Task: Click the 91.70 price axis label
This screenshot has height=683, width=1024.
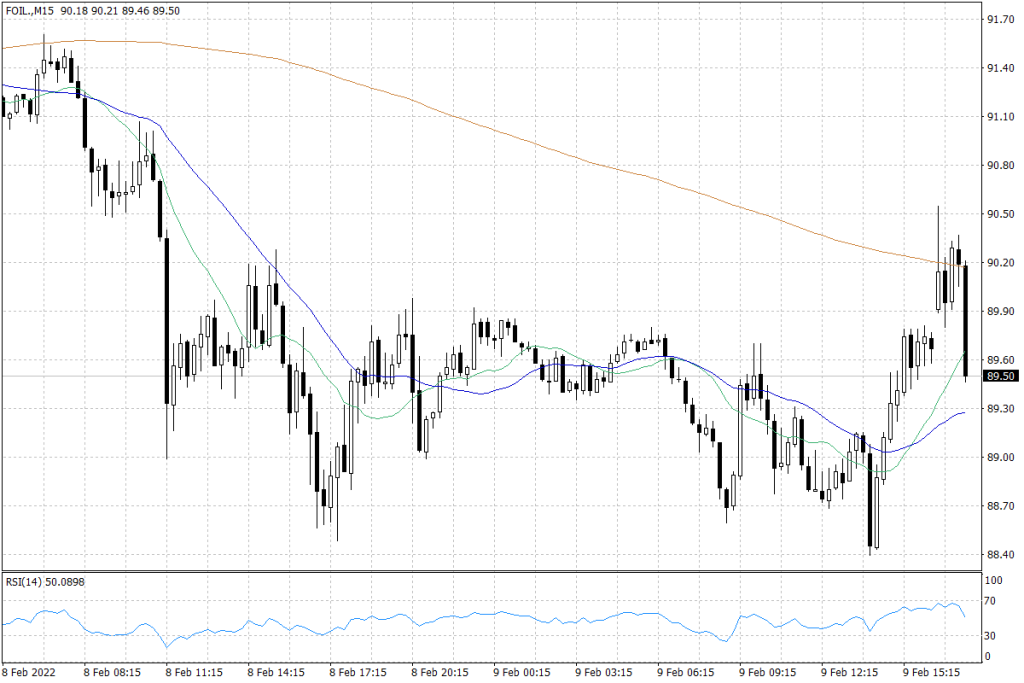Action: tap(1001, 19)
